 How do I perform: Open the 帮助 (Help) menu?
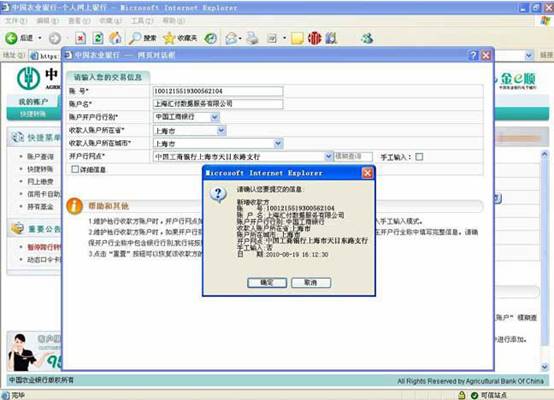tap(173, 21)
